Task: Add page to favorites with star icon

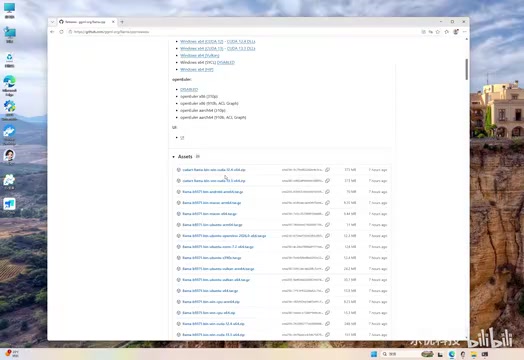Action: pos(438,32)
